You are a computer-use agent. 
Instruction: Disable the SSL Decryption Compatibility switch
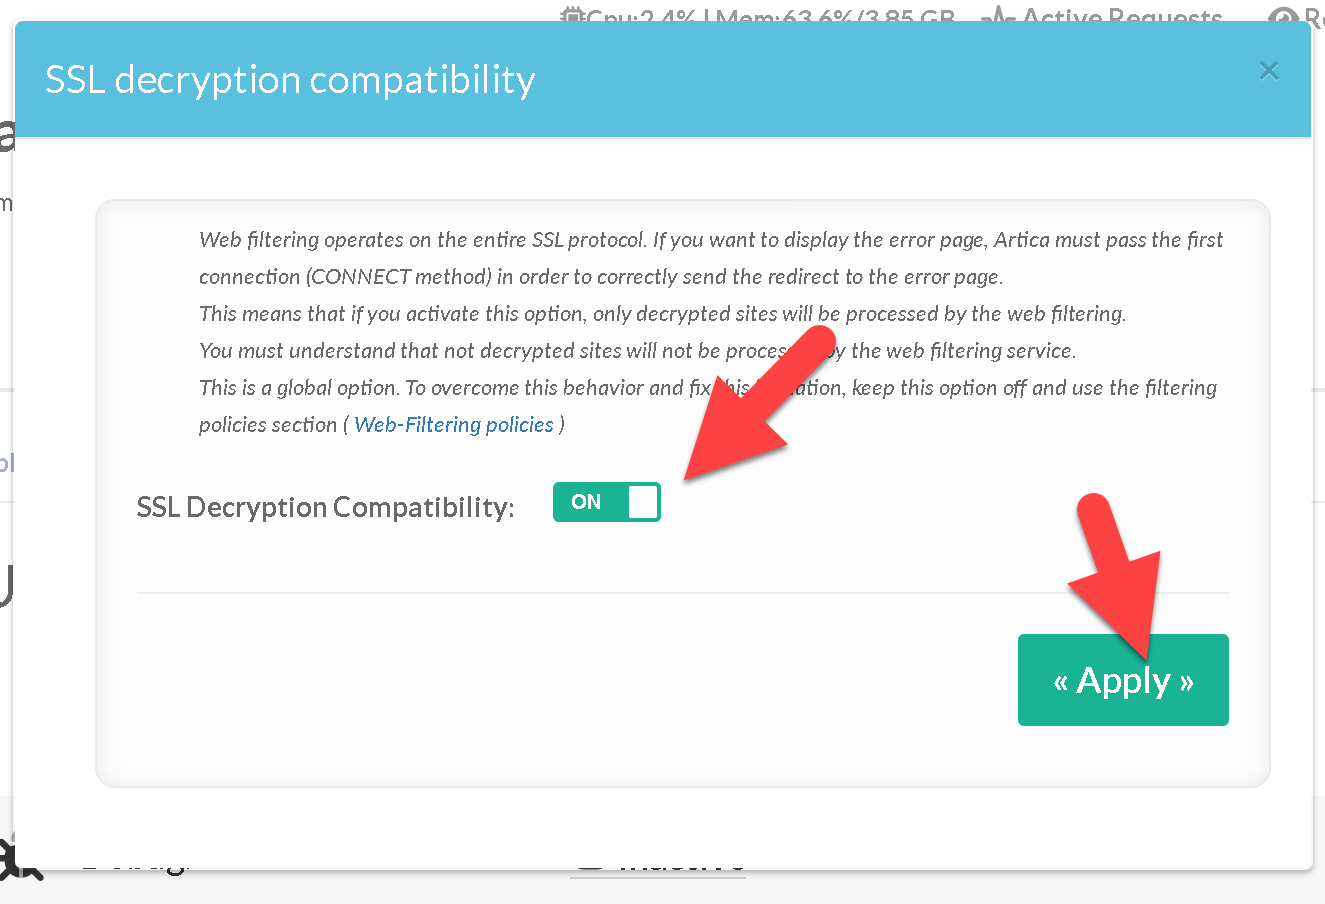click(x=606, y=502)
